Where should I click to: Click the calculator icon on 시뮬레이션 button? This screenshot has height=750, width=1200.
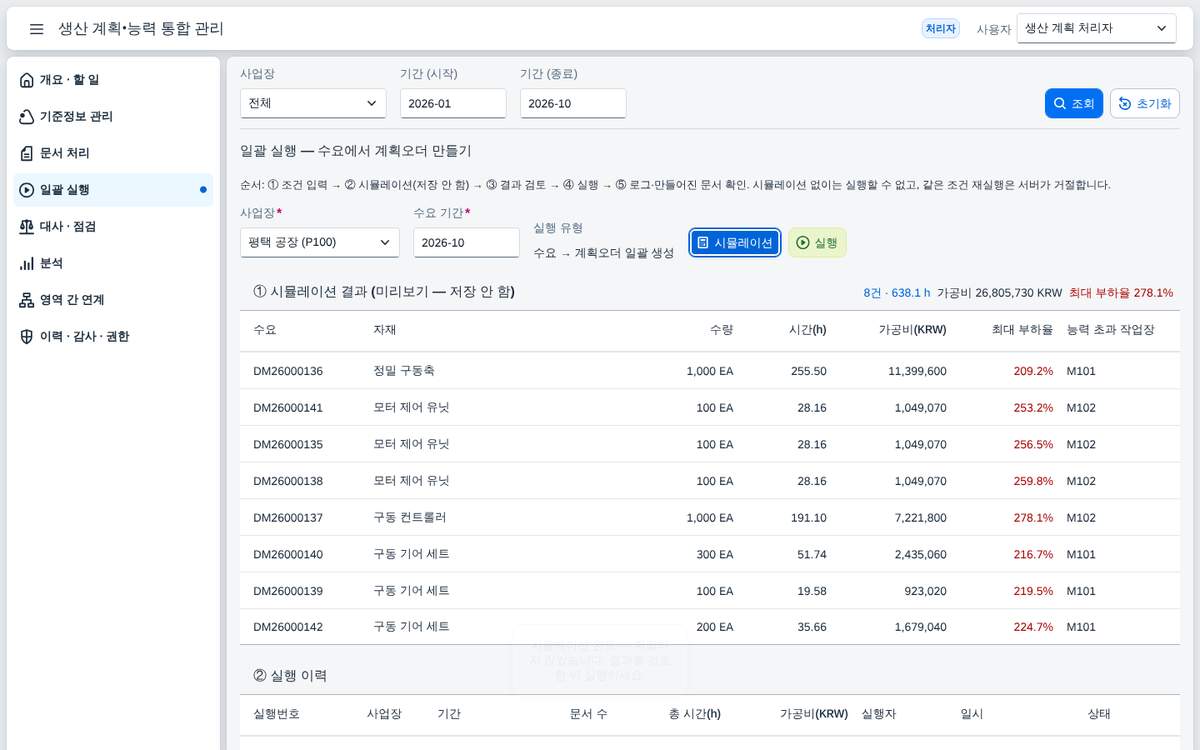point(703,243)
